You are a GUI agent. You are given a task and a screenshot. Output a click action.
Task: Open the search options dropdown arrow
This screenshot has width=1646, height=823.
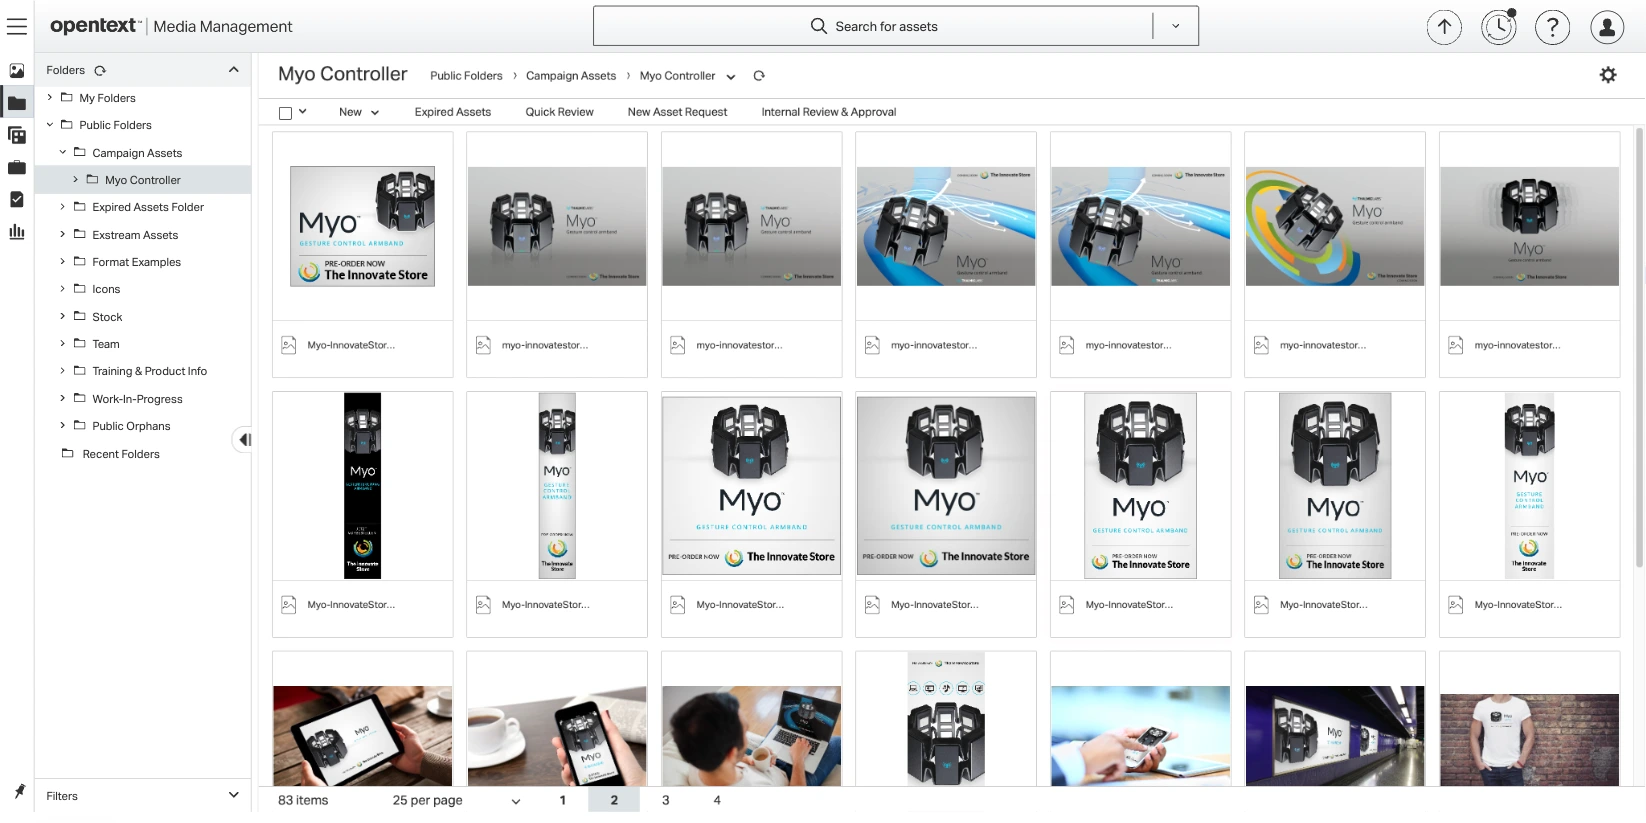pyautogui.click(x=1176, y=26)
